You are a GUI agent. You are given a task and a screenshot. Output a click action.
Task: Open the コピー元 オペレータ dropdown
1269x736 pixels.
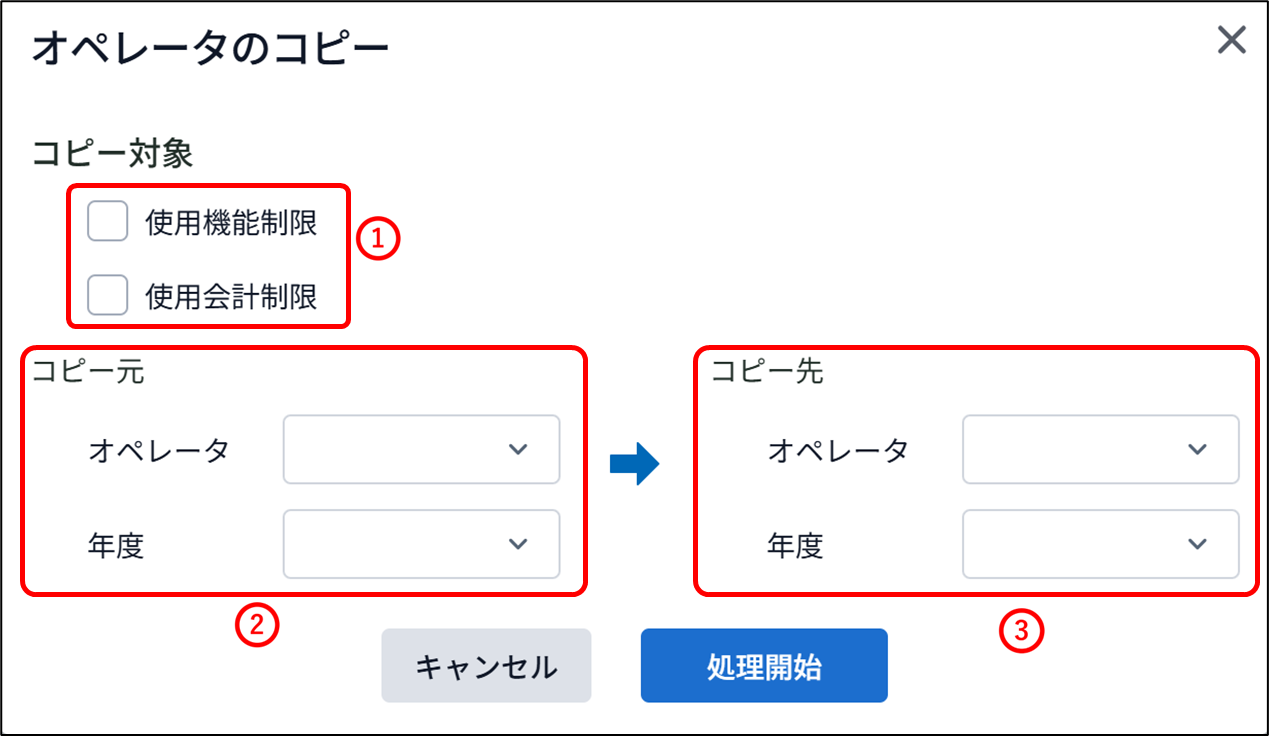click(421, 450)
